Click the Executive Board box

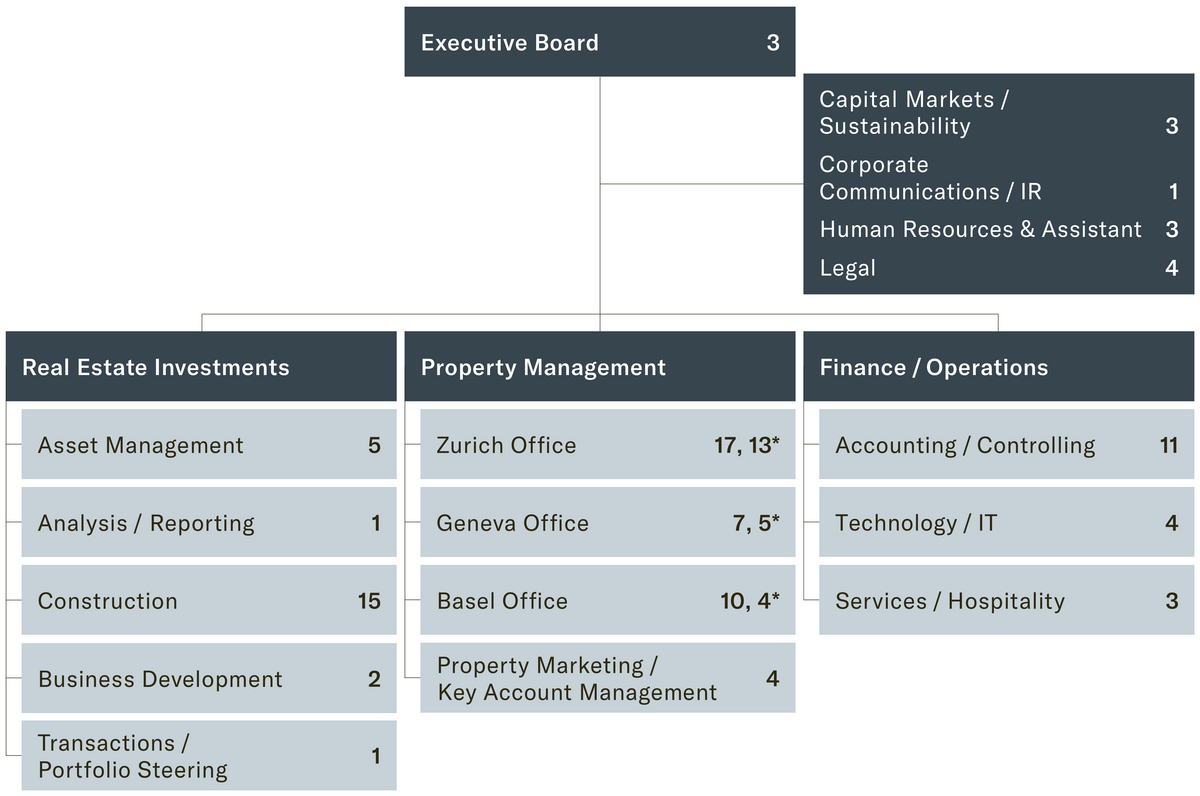pyautogui.click(x=599, y=43)
